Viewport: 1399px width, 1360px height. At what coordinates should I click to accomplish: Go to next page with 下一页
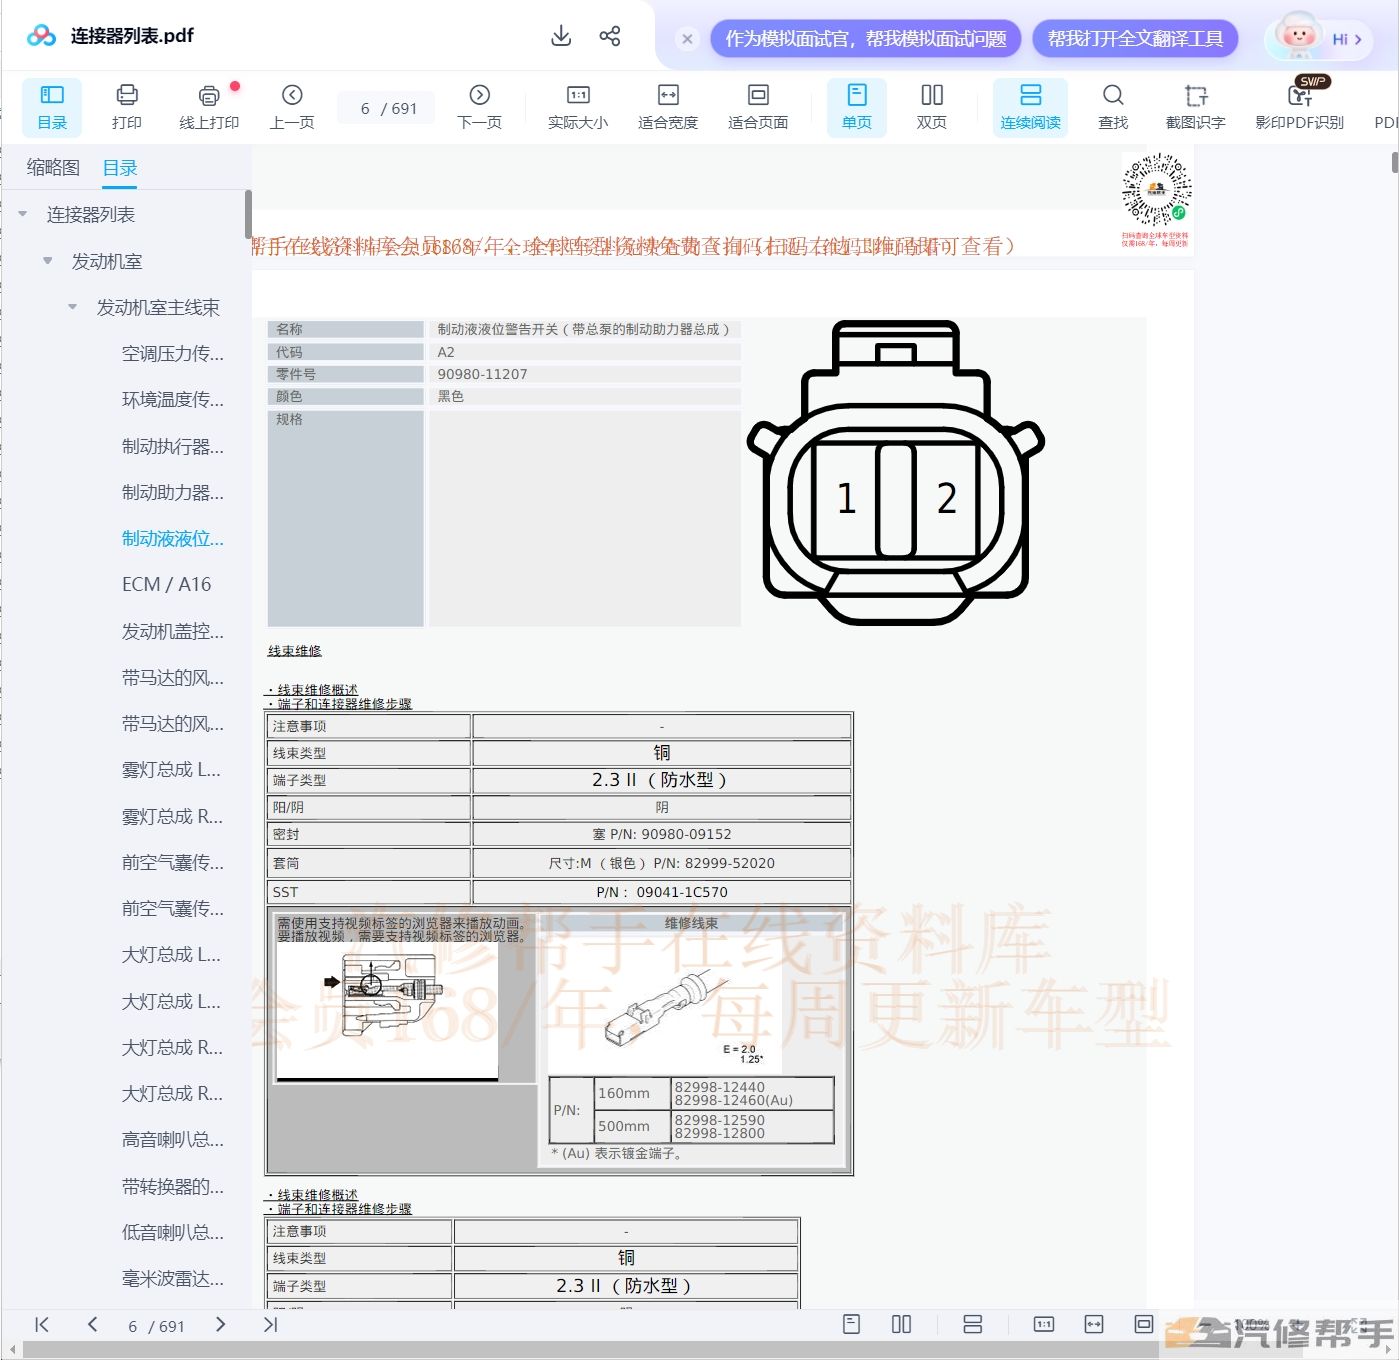point(479,108)
